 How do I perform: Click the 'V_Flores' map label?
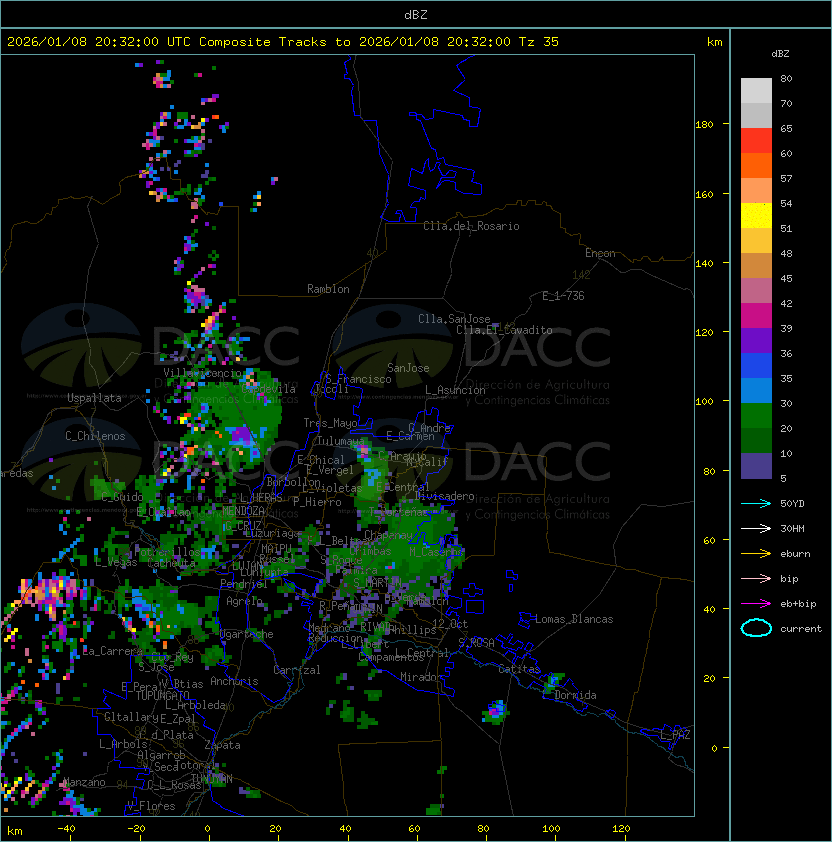coord(151,806)
